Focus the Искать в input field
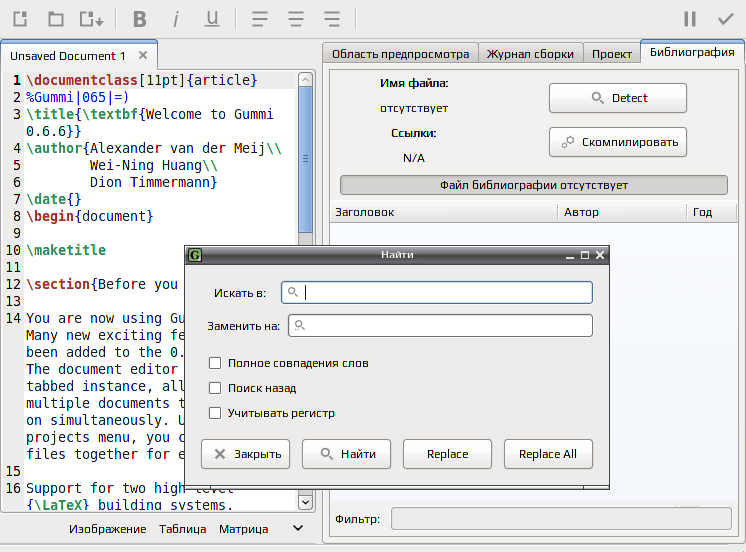Screen dimensions: 746x552 pyautogui.click(x=437, y=292)
